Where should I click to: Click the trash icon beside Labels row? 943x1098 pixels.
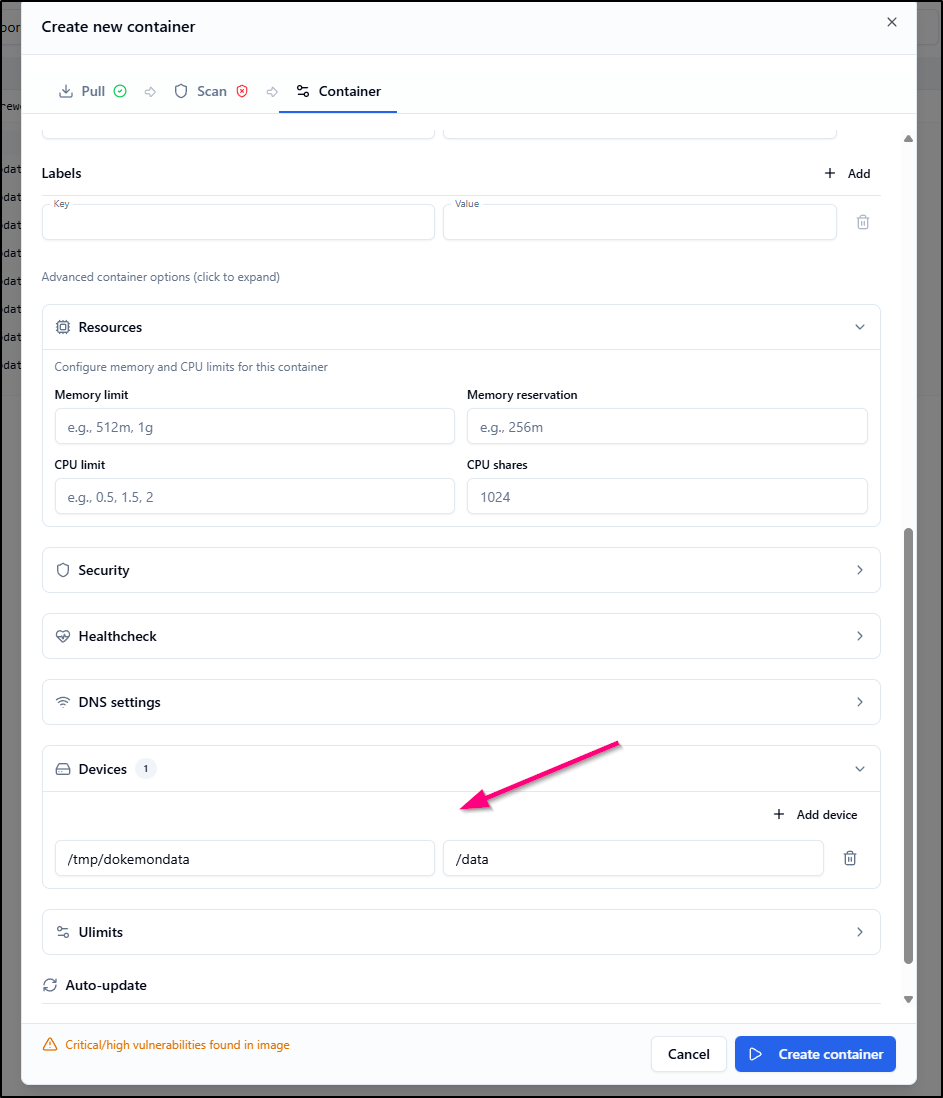point(862,222)
